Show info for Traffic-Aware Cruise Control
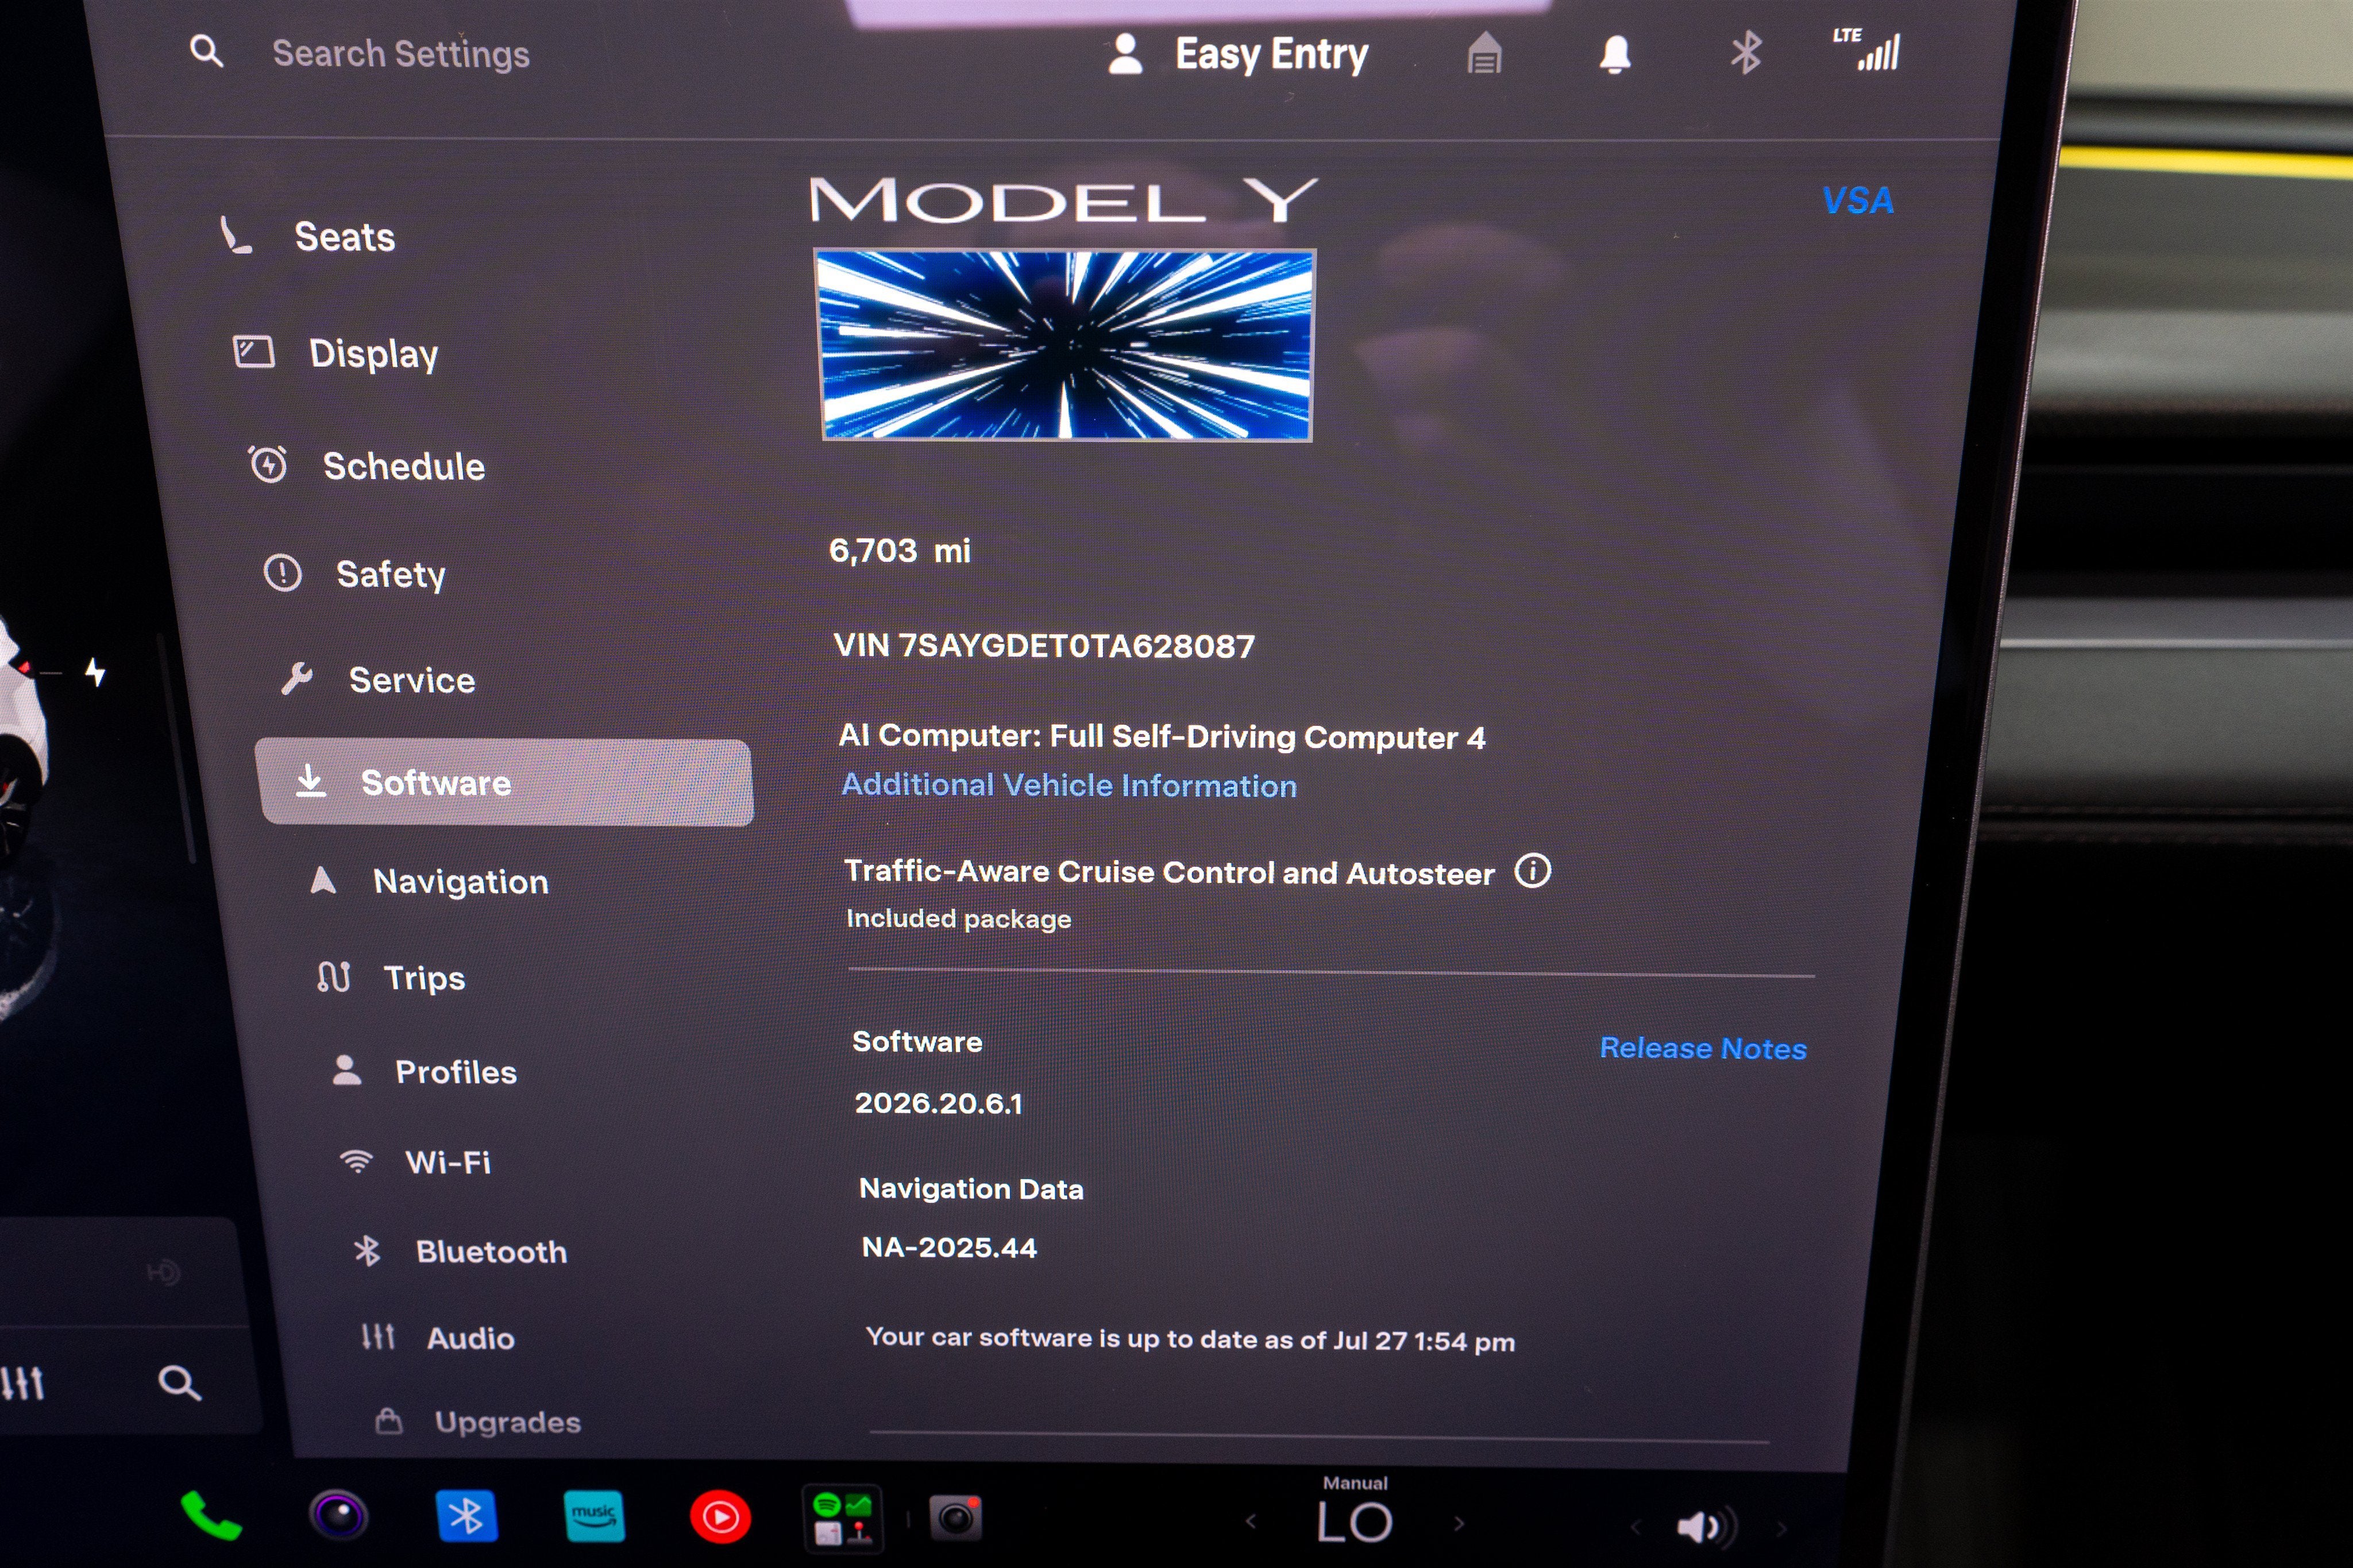Screen dimensions: 2353x1568 point(1532,871)
